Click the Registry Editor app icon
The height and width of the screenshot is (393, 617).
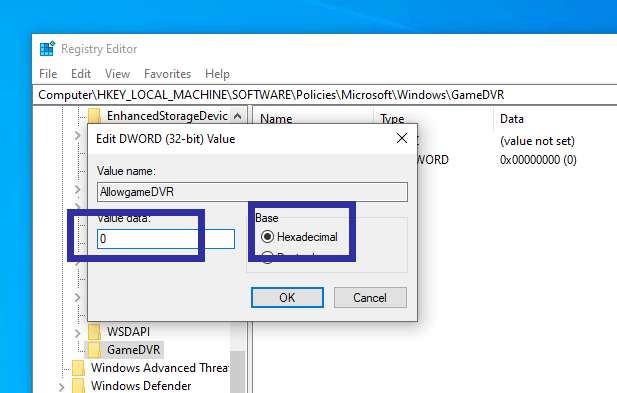coord(47,49)
